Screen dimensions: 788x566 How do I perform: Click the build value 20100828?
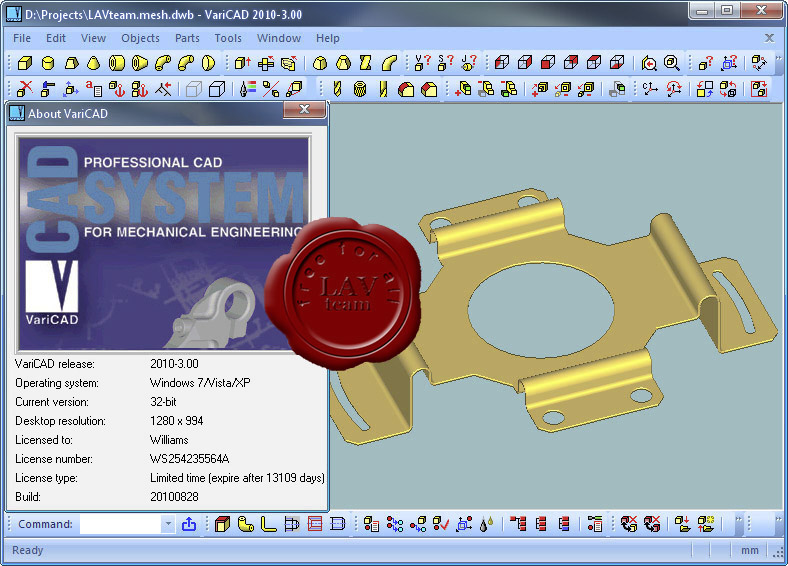click(174, 497)
